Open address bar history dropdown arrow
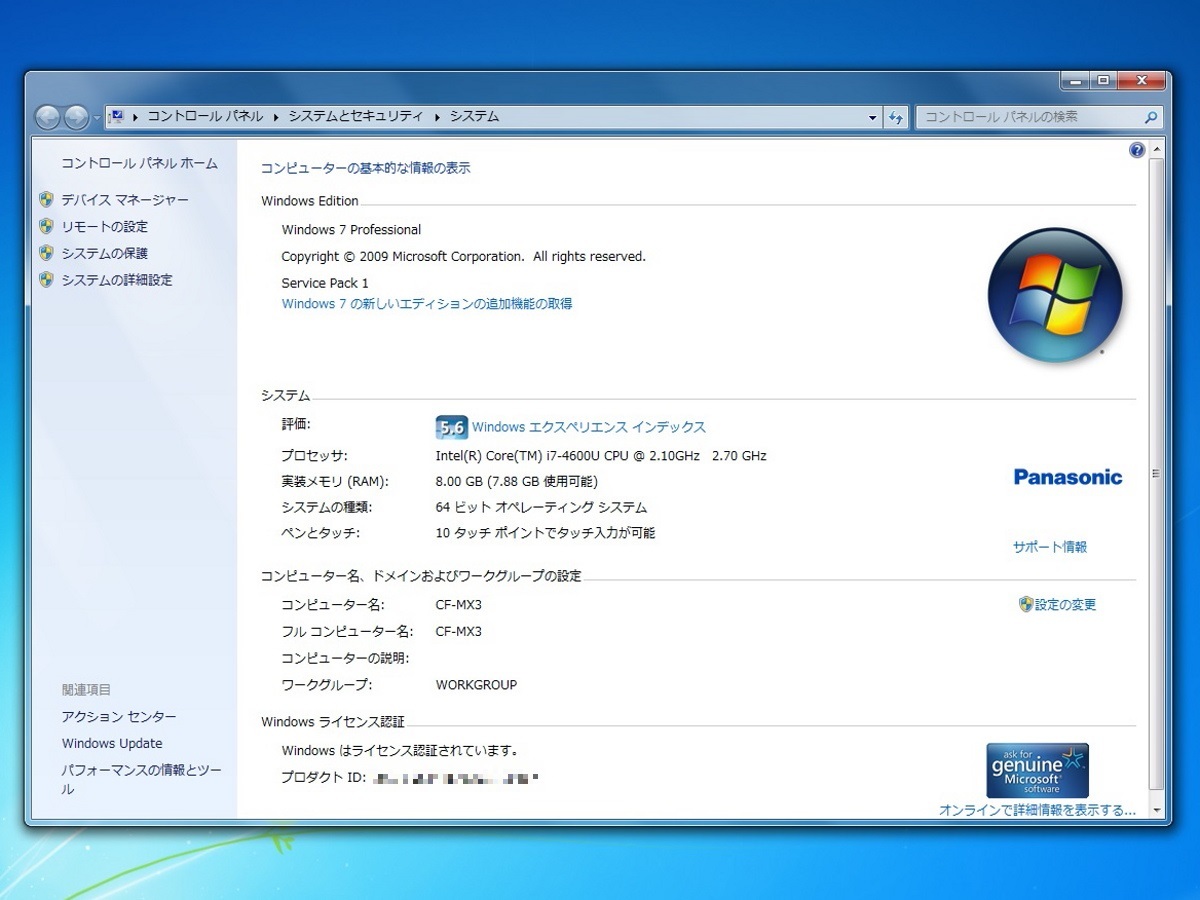Image resolution: width=1200 pixels, height=900 pixels. click(x=872, y=117)
